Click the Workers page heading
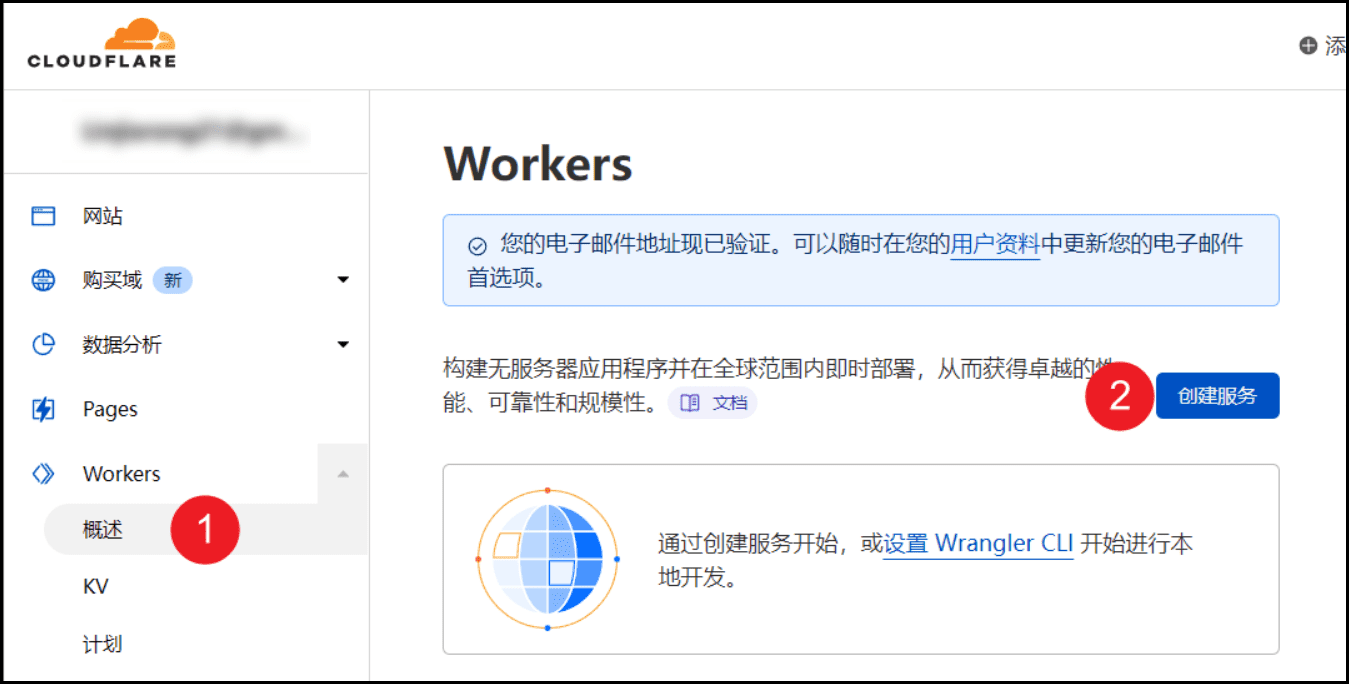 point(538,164)
